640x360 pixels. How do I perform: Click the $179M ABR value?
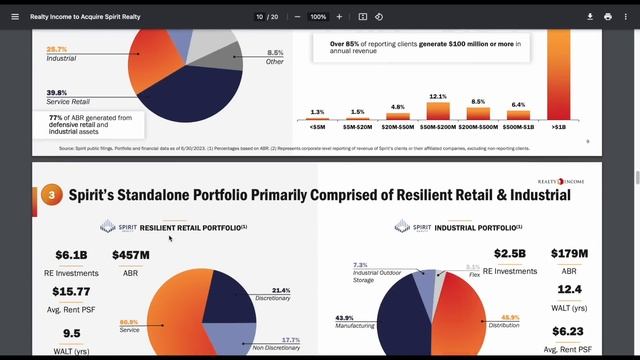(569, 253)
